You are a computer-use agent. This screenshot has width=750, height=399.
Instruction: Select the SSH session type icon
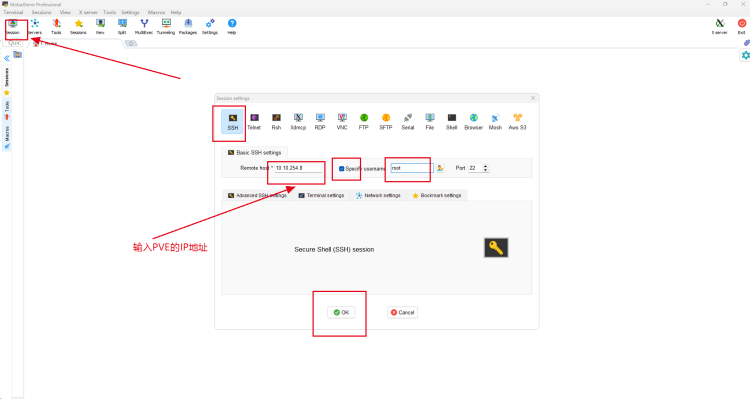click(232, 121)
